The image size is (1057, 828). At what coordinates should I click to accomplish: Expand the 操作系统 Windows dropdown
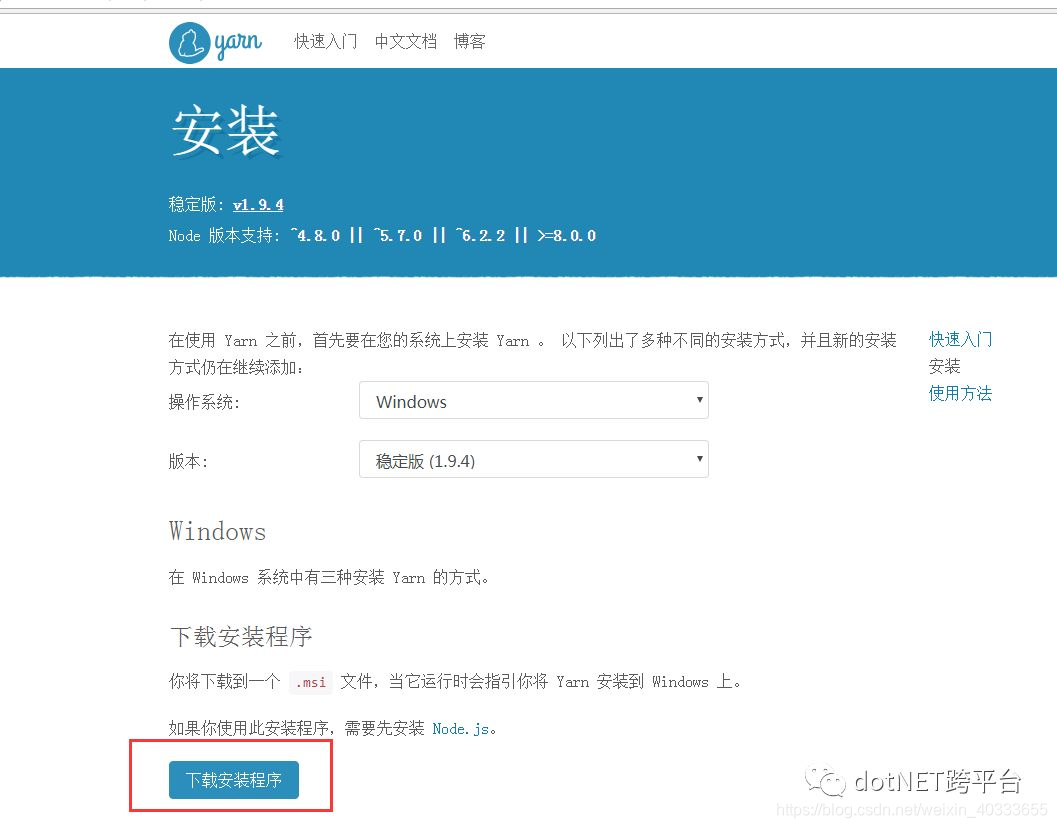(x=533, y=401)
